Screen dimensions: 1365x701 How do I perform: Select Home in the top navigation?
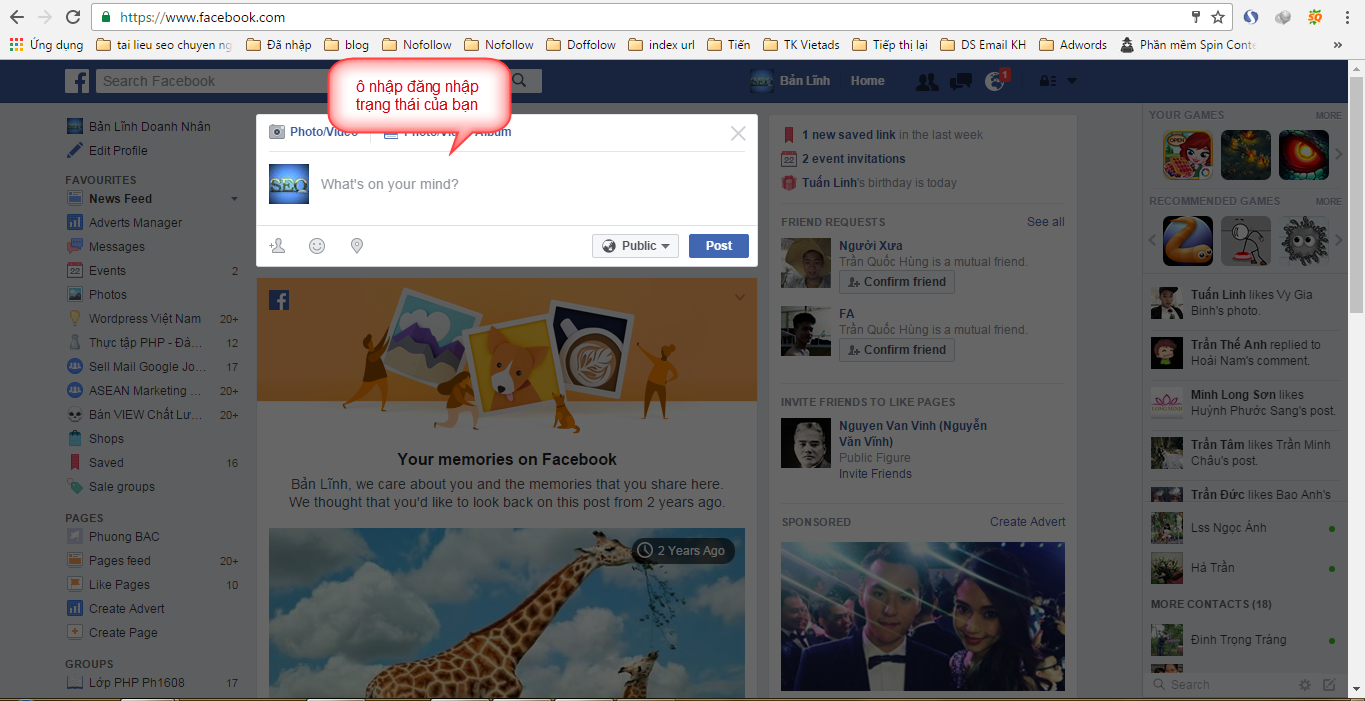click(x=867, y=81)
